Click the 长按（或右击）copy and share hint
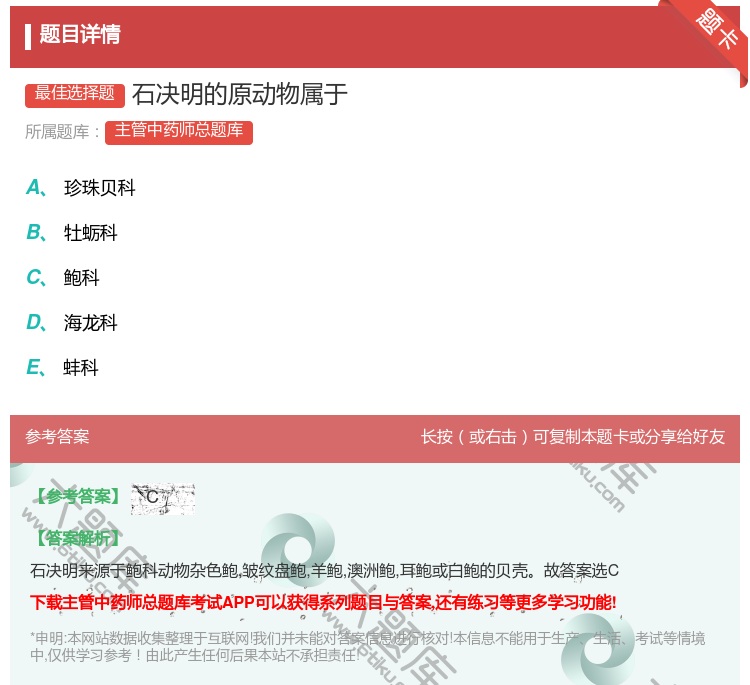750x685 pixels. pyautogui.click(x=572, y=437)
